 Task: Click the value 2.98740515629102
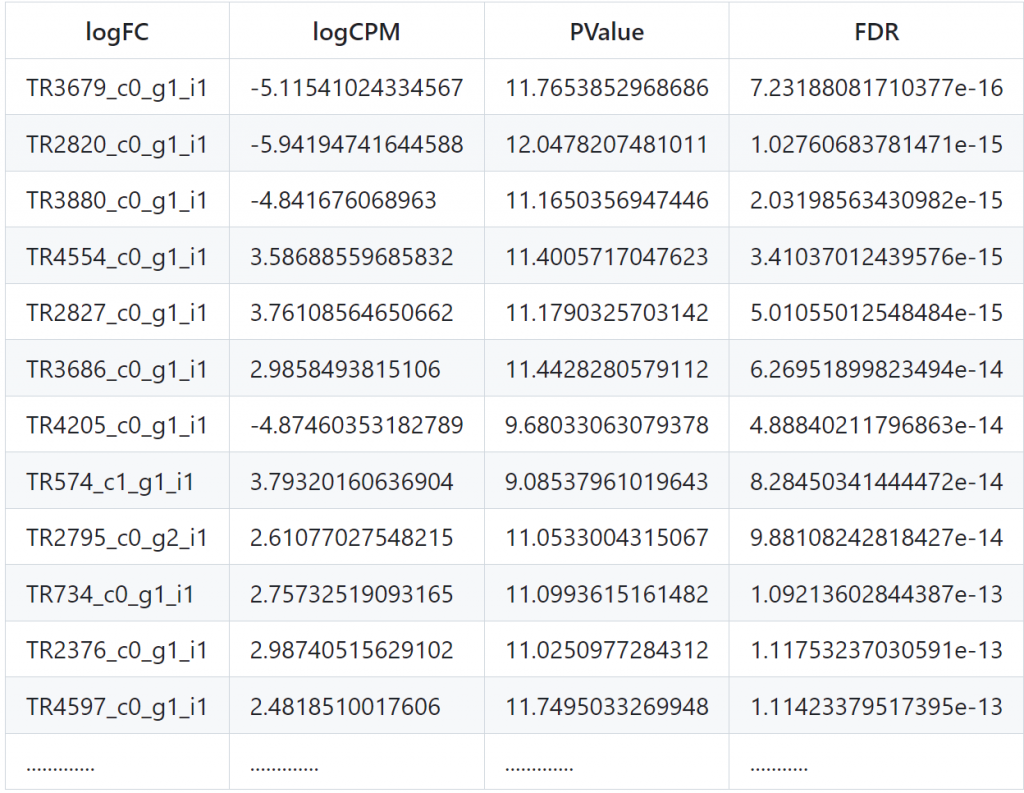click(x=351, y=650)
